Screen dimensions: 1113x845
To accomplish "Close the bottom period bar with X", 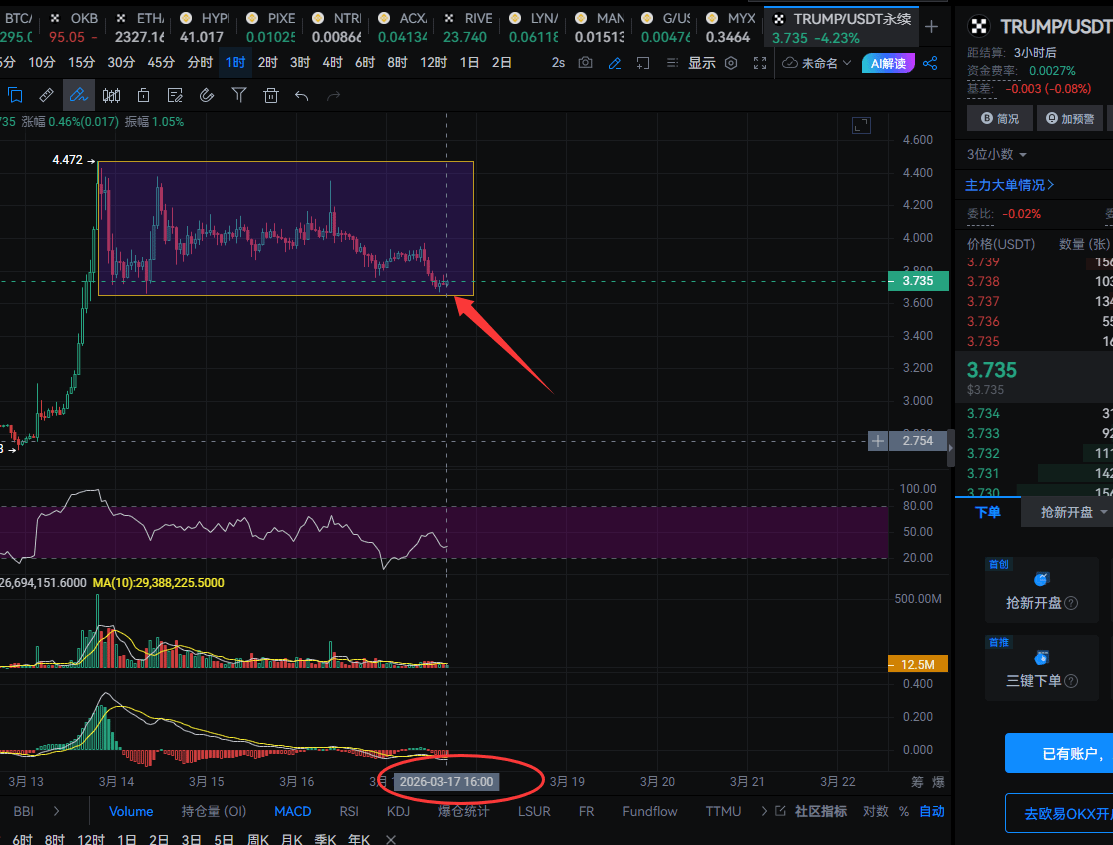I will point(390,839).
